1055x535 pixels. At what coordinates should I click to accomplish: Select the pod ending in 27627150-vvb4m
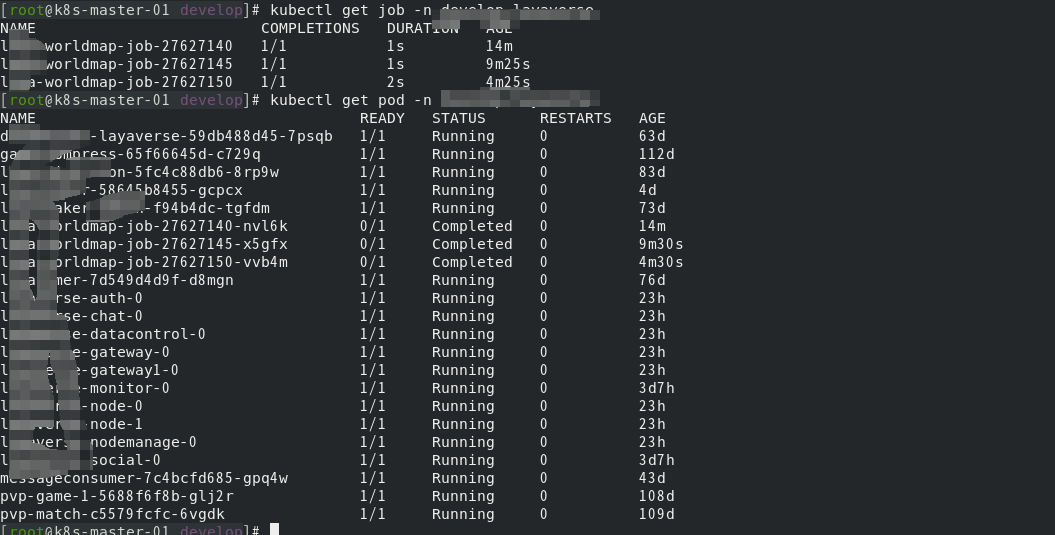pyautogui.click(x=148, y=262)
